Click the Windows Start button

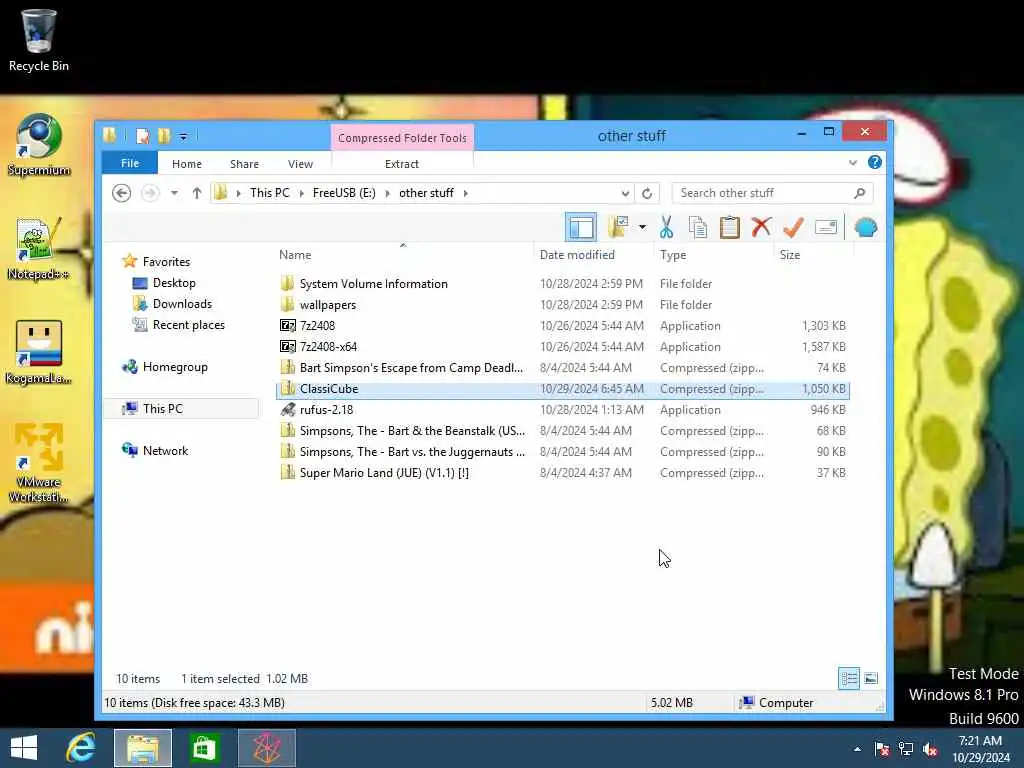pos(24,747)
